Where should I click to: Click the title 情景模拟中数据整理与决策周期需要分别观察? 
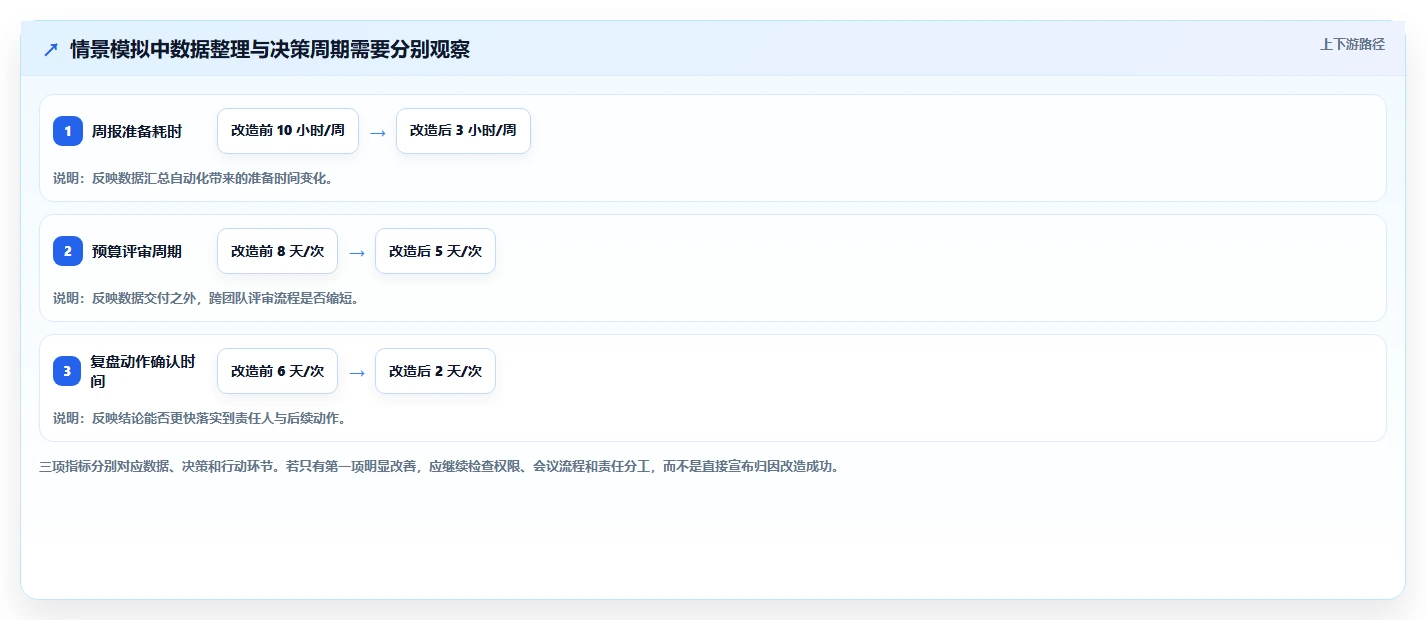tap(270, 50)
